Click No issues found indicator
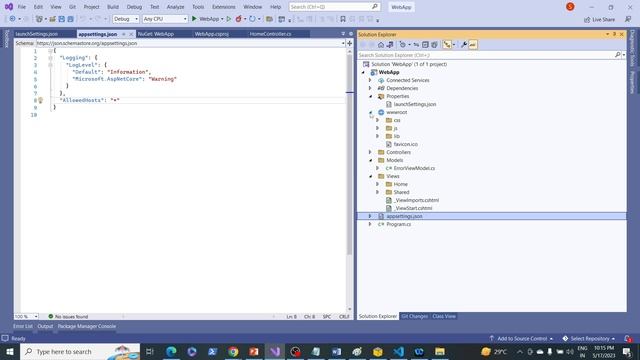Viewport: 640px width, 360px height. point(68,316)
